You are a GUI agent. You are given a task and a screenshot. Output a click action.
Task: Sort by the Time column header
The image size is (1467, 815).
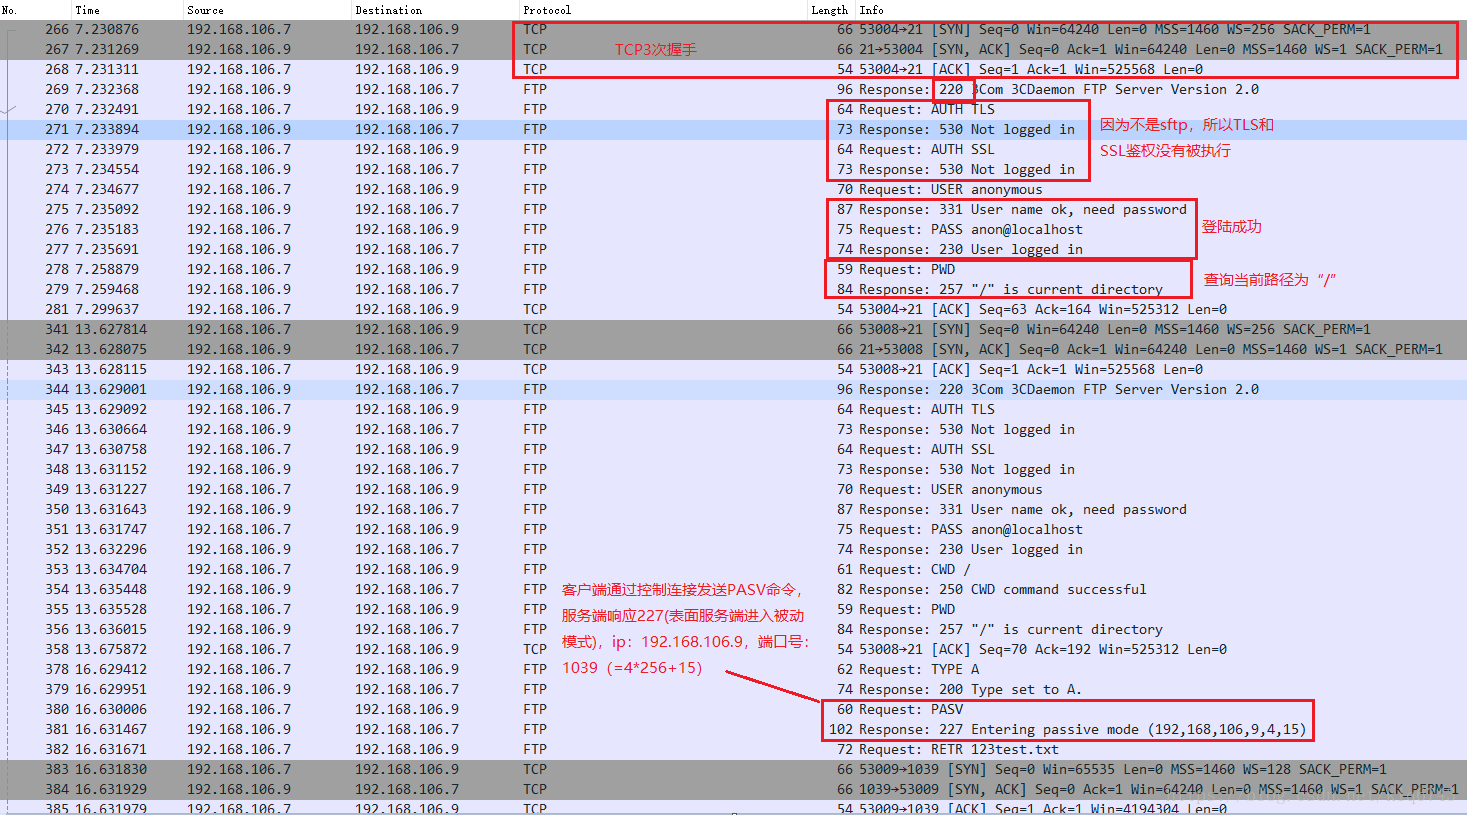coord(127,10)
